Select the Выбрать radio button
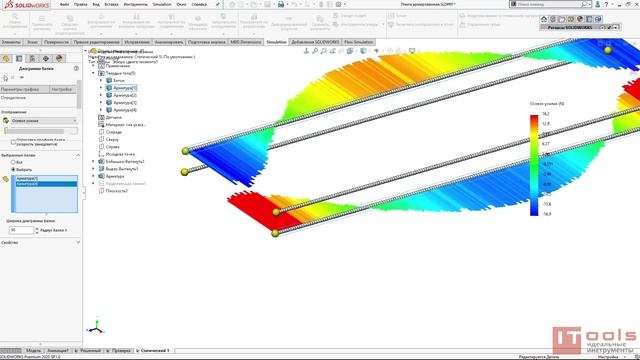 coord(13,169)
